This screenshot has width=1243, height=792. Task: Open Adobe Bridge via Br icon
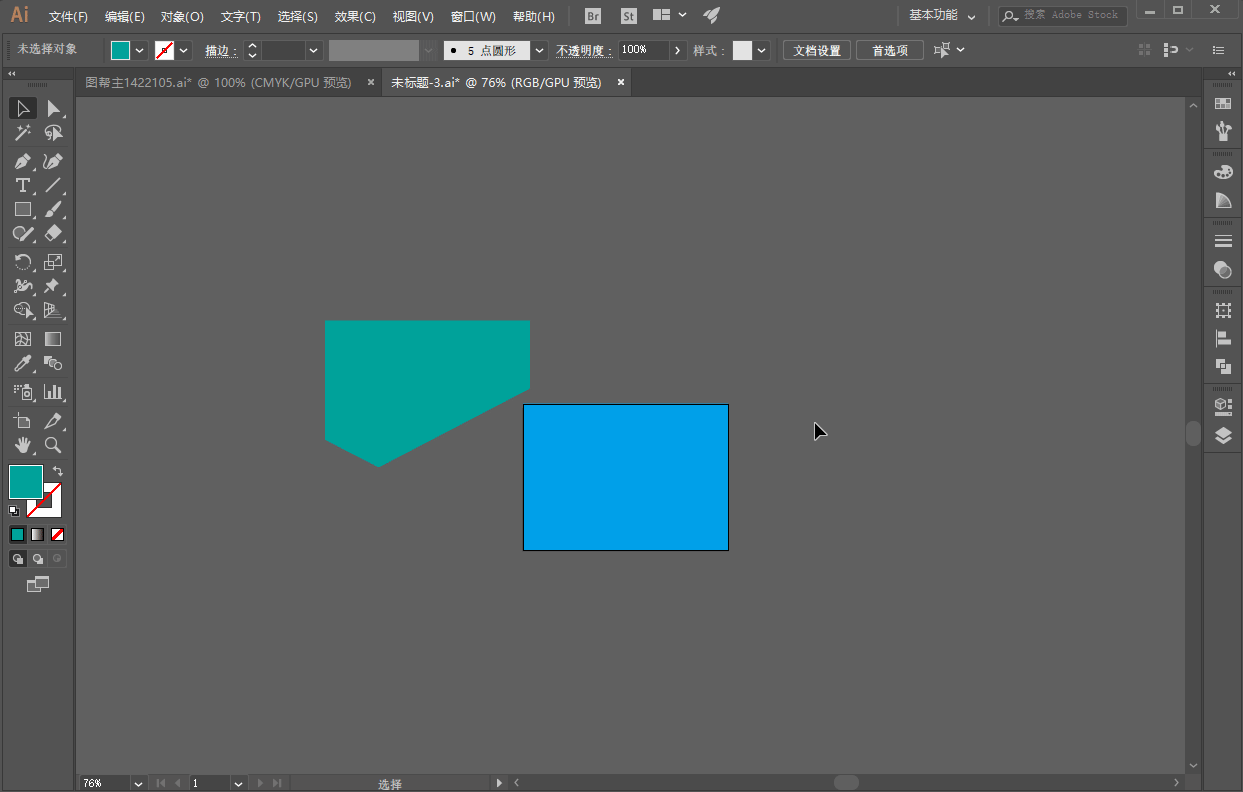click(x=593, y=16)
